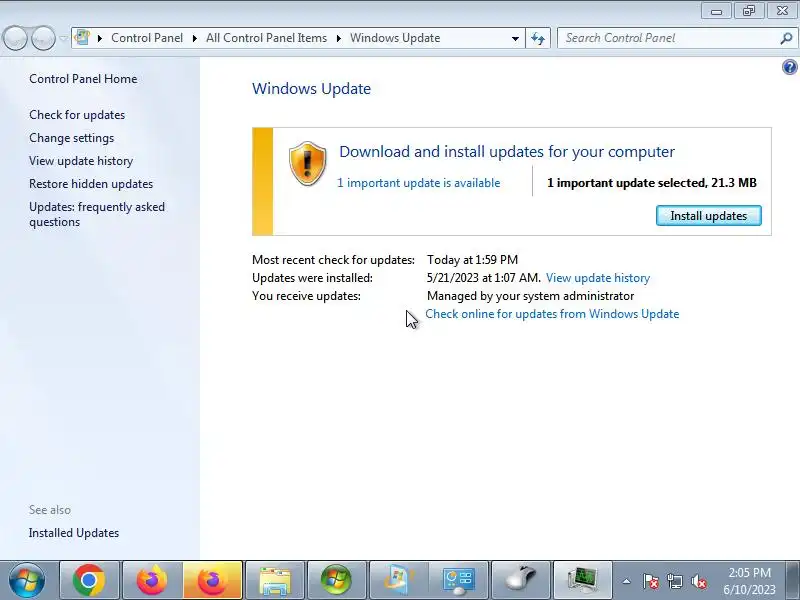Expand arrow after Control Panel breadcrumb

coord(195,38)
